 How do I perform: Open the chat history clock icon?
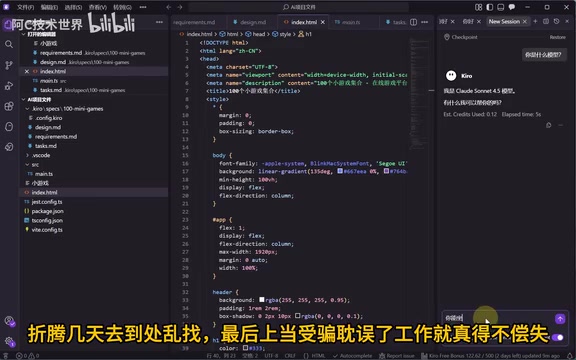click(557, 21)
